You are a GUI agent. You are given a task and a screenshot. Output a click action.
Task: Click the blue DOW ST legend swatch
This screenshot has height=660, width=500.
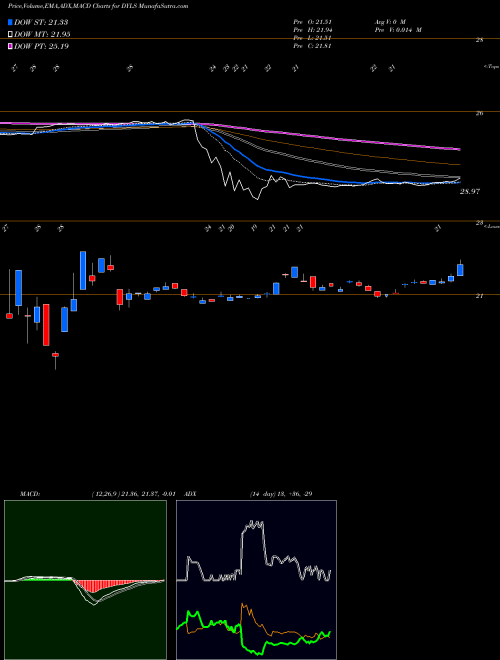[x=11, y=22]
